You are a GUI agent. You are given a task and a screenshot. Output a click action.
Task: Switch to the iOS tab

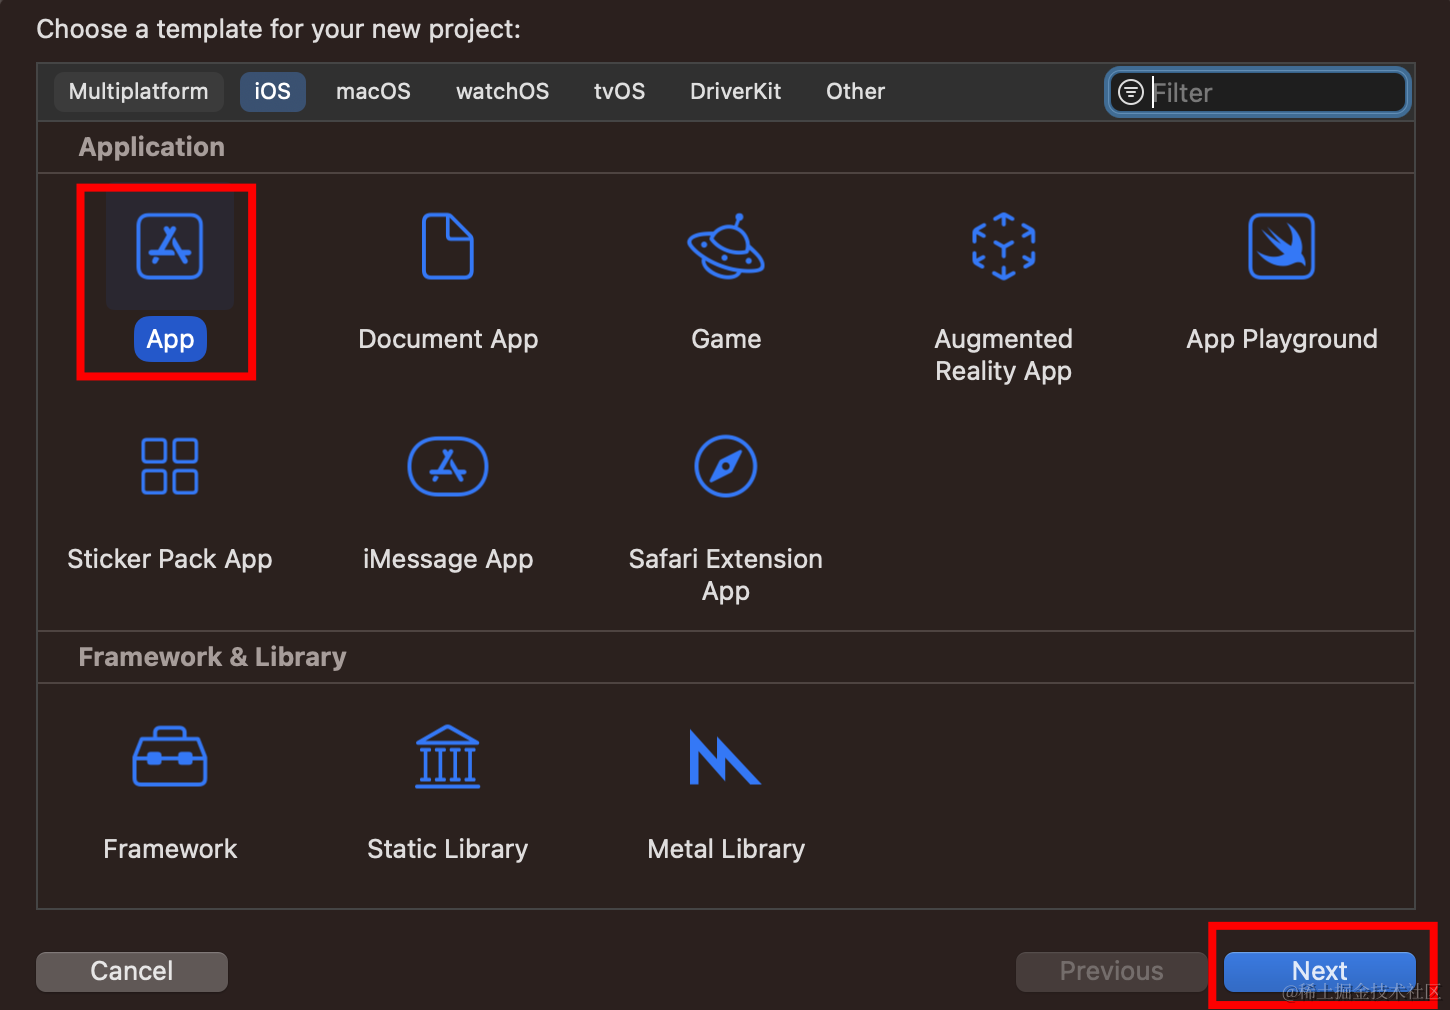coord(273,92)
